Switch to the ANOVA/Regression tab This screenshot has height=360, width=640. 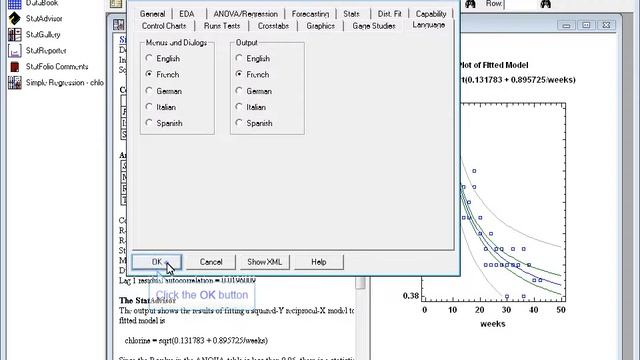(x=245, y=14)
